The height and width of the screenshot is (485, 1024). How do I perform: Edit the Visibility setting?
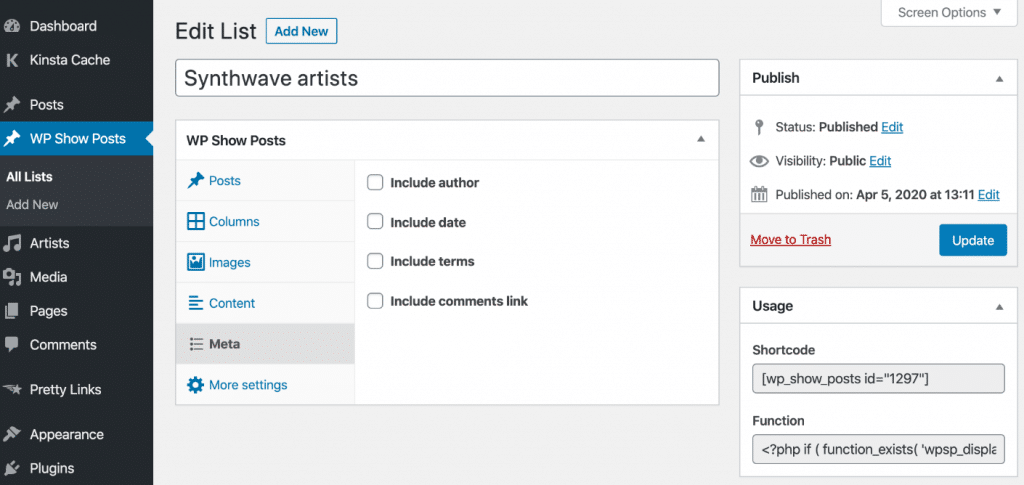(x=880, y=161)
